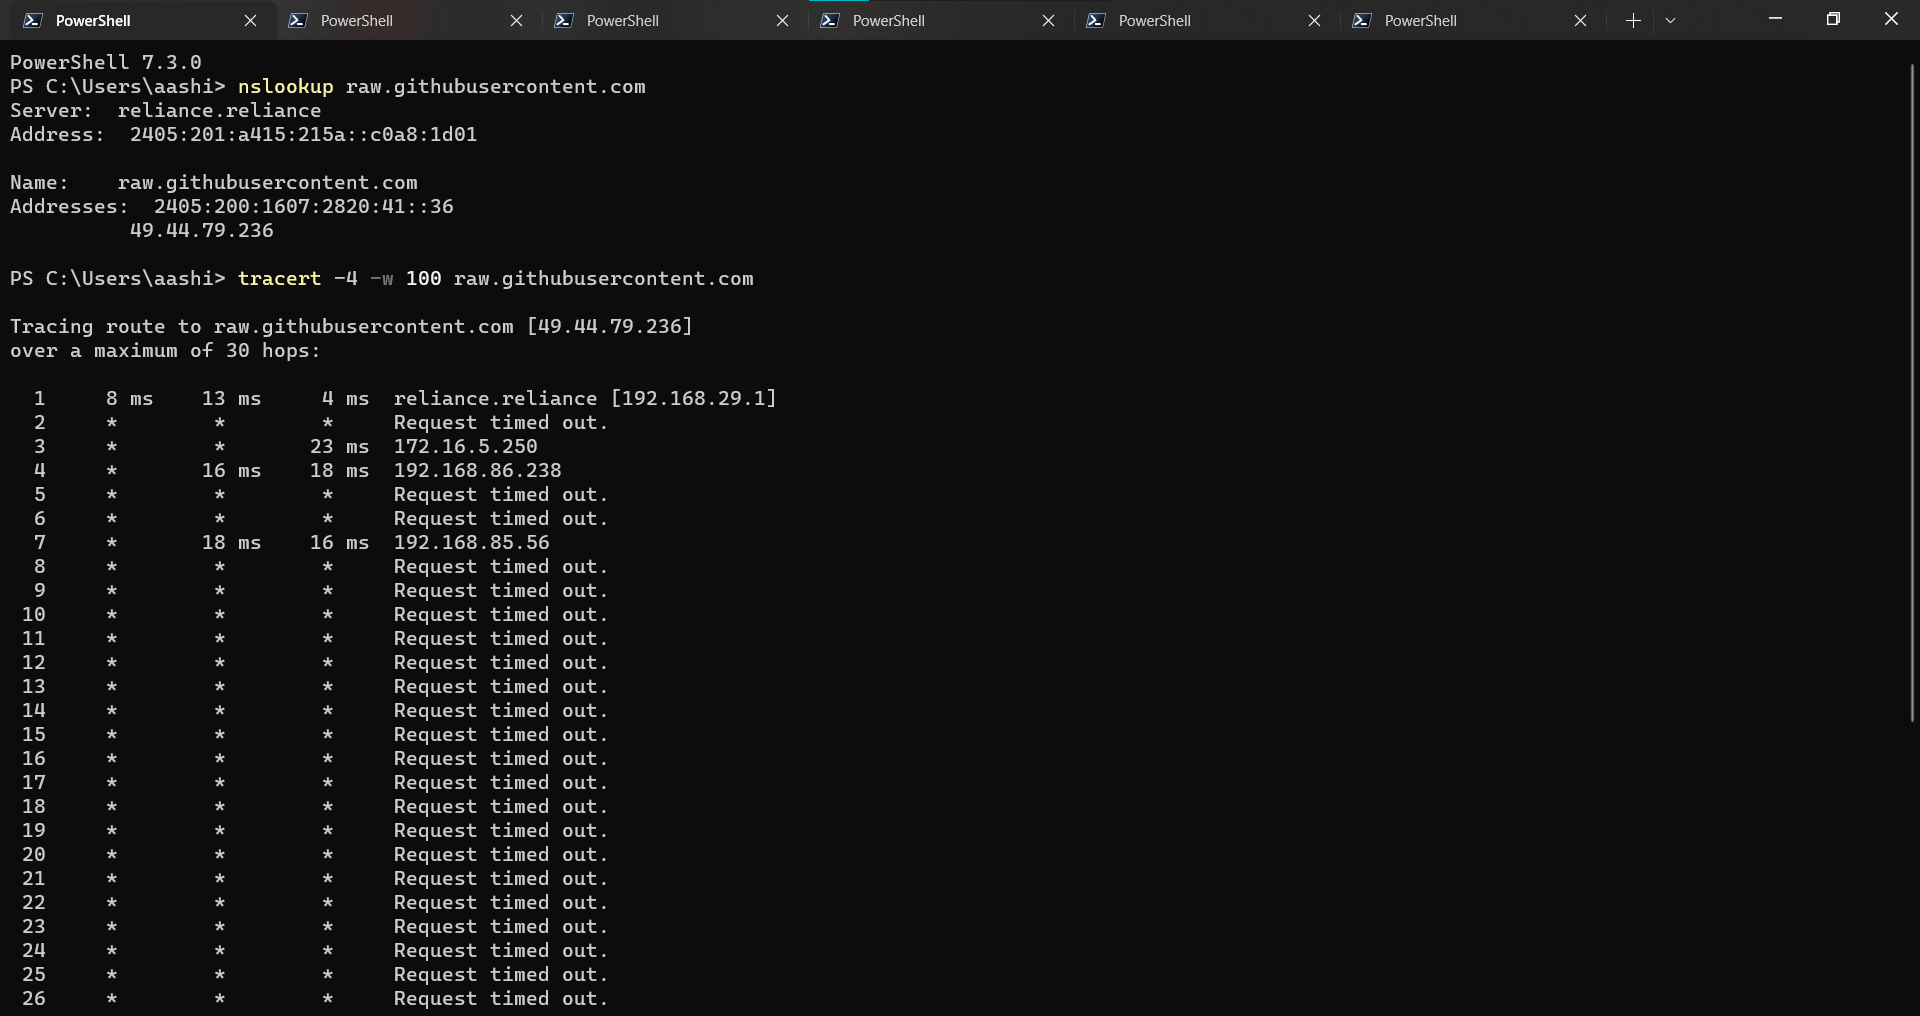Close the sixth PowerShell tab
Viewport: 1920px width, 1016px height.
[x=1580, y=20]
